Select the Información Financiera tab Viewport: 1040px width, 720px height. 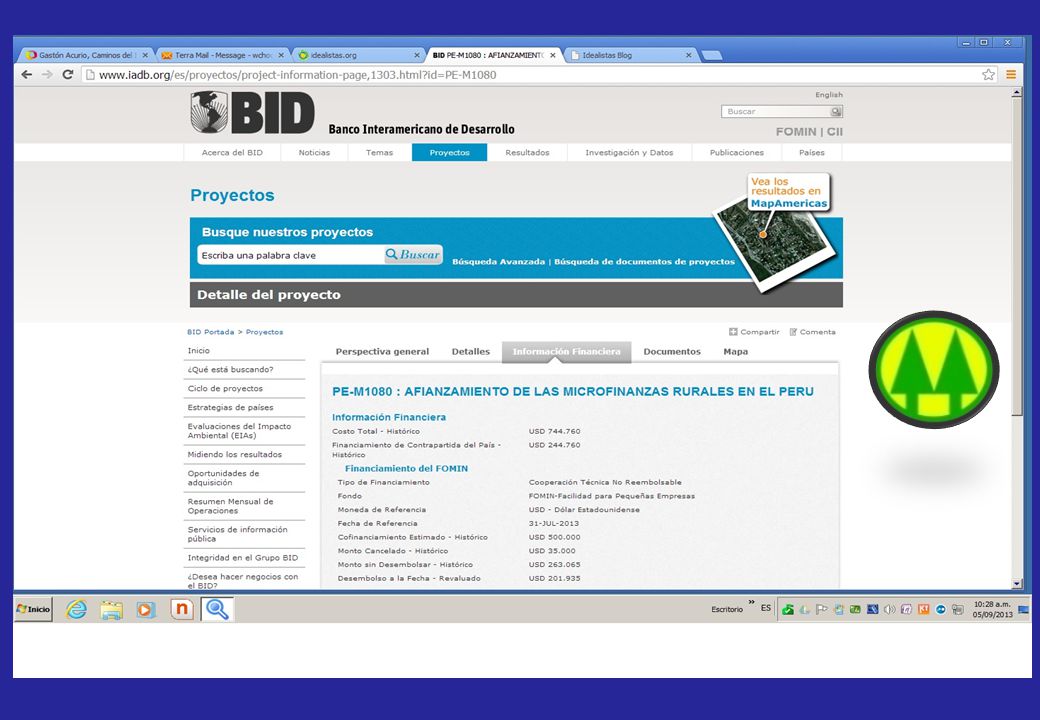tap(566, 352)
